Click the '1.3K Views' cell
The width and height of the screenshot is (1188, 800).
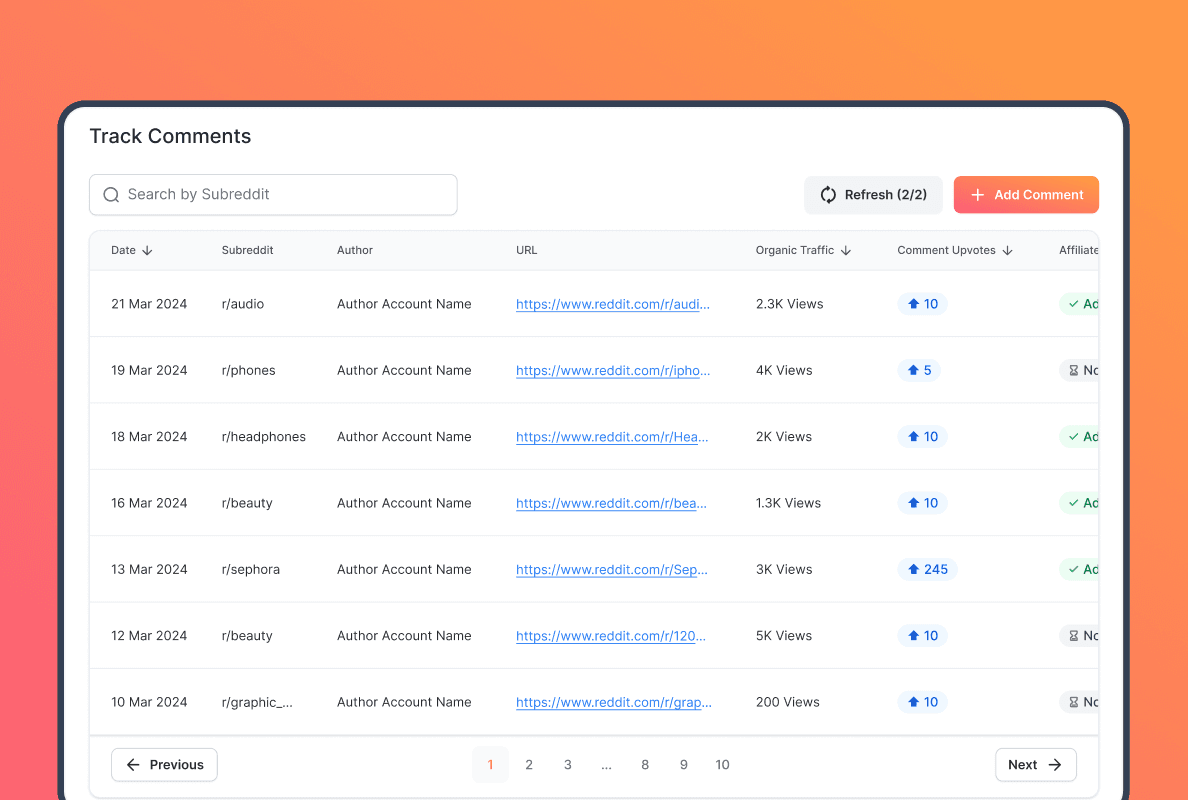coord(788,503)
